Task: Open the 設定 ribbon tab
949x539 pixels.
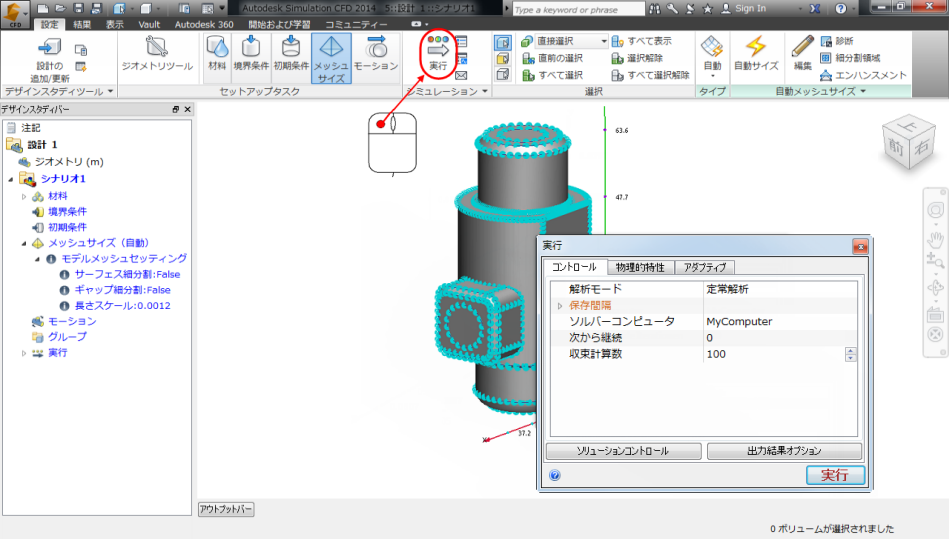Action: [x=50, y=24]
